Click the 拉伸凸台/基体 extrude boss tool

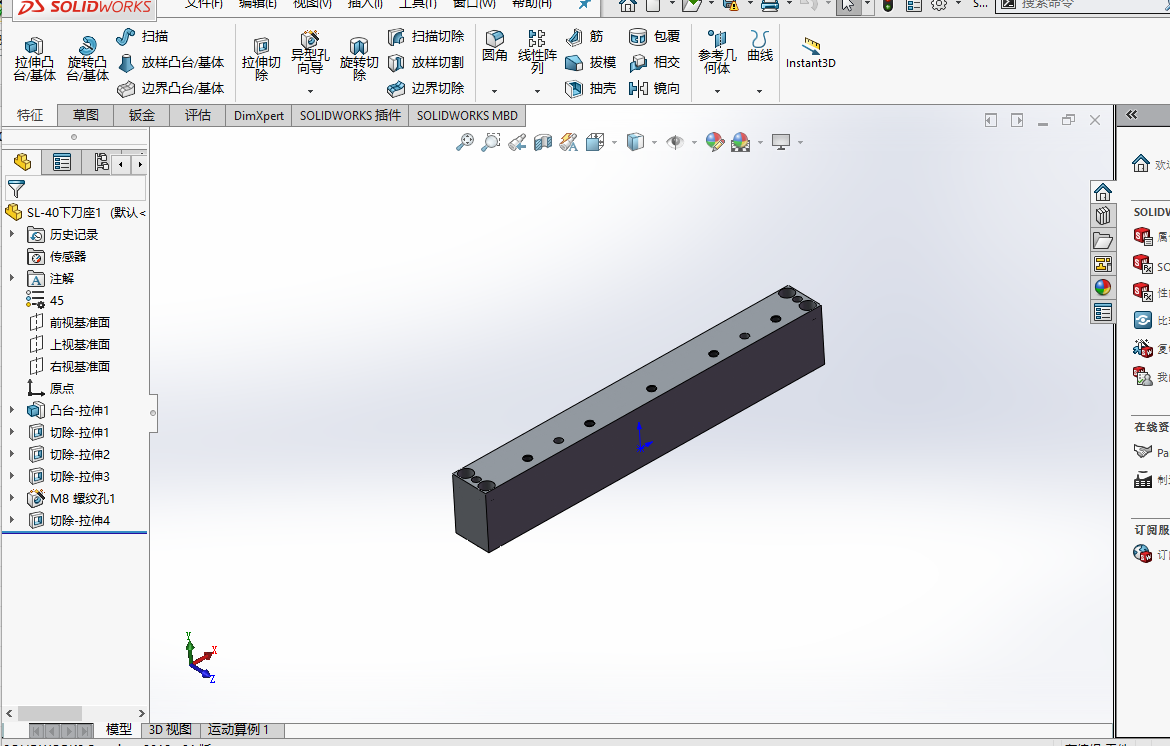pos(34,59)
